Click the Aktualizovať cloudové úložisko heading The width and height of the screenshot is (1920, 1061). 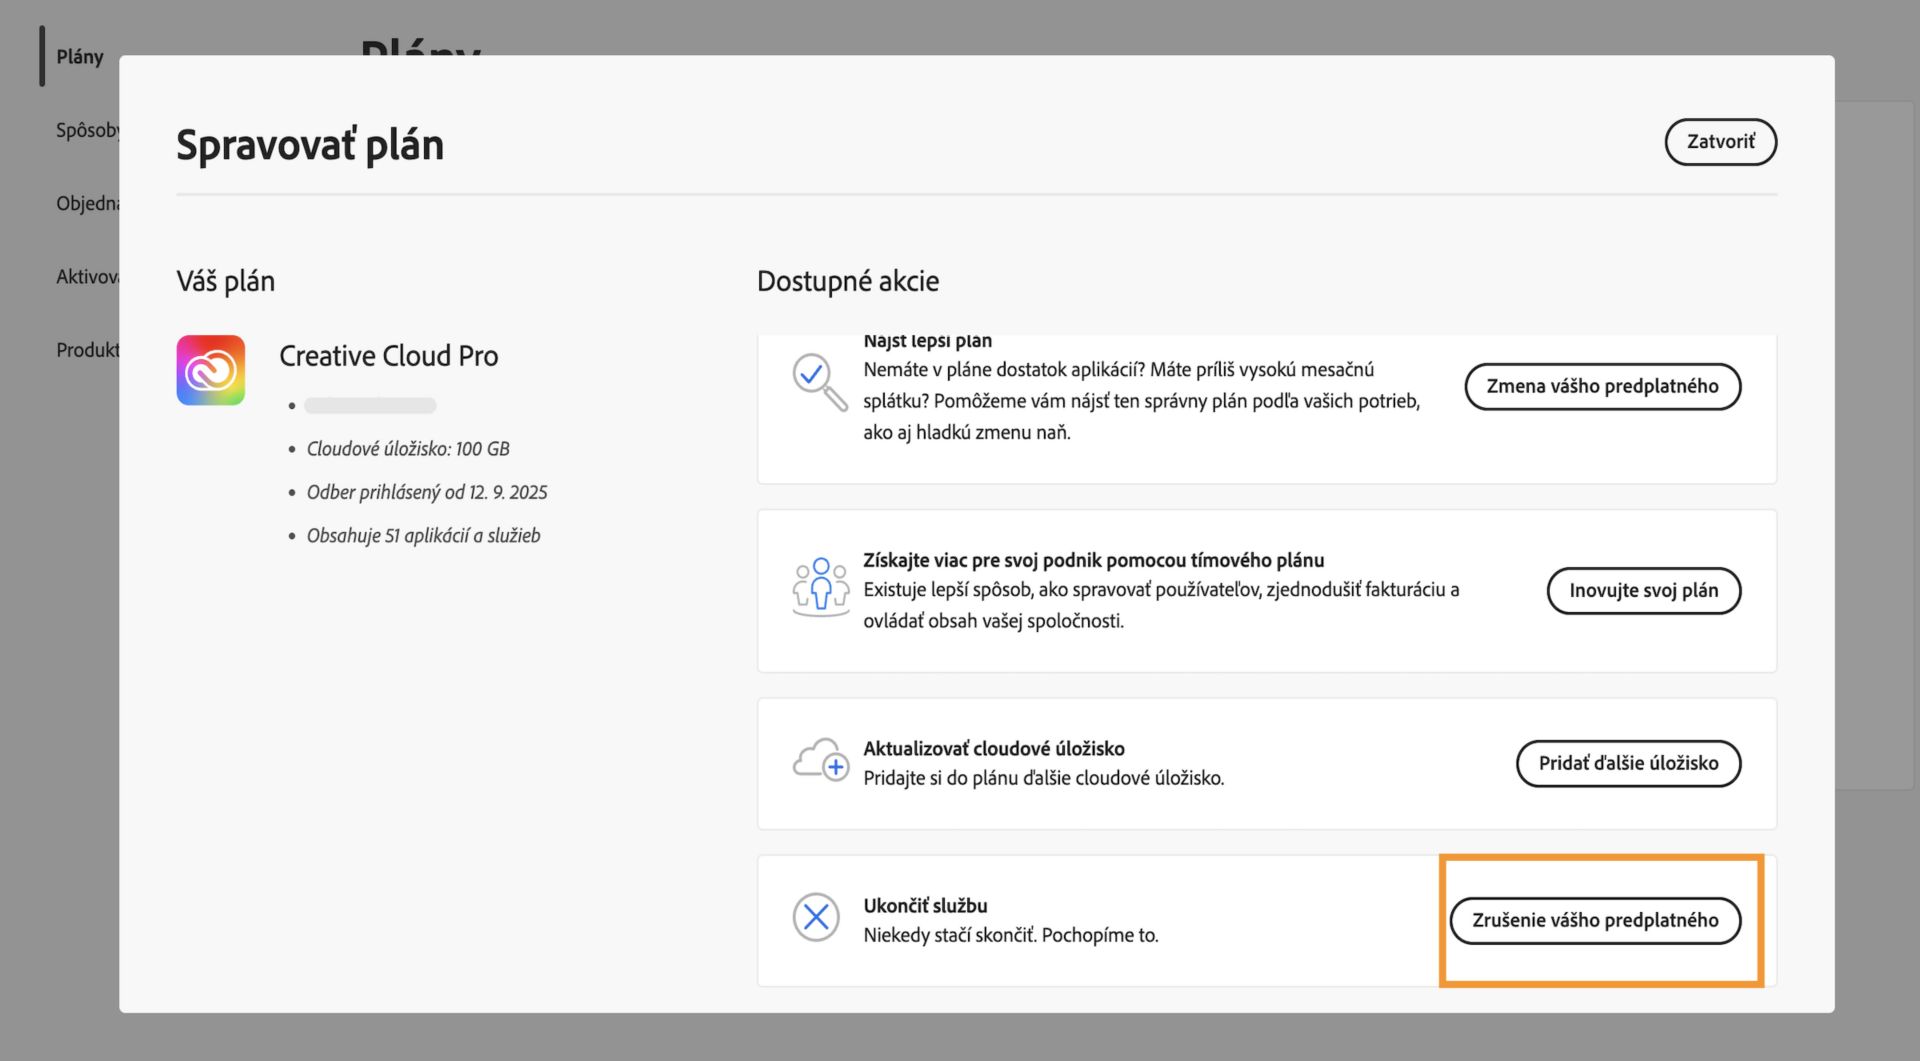[x=993, y=748]
